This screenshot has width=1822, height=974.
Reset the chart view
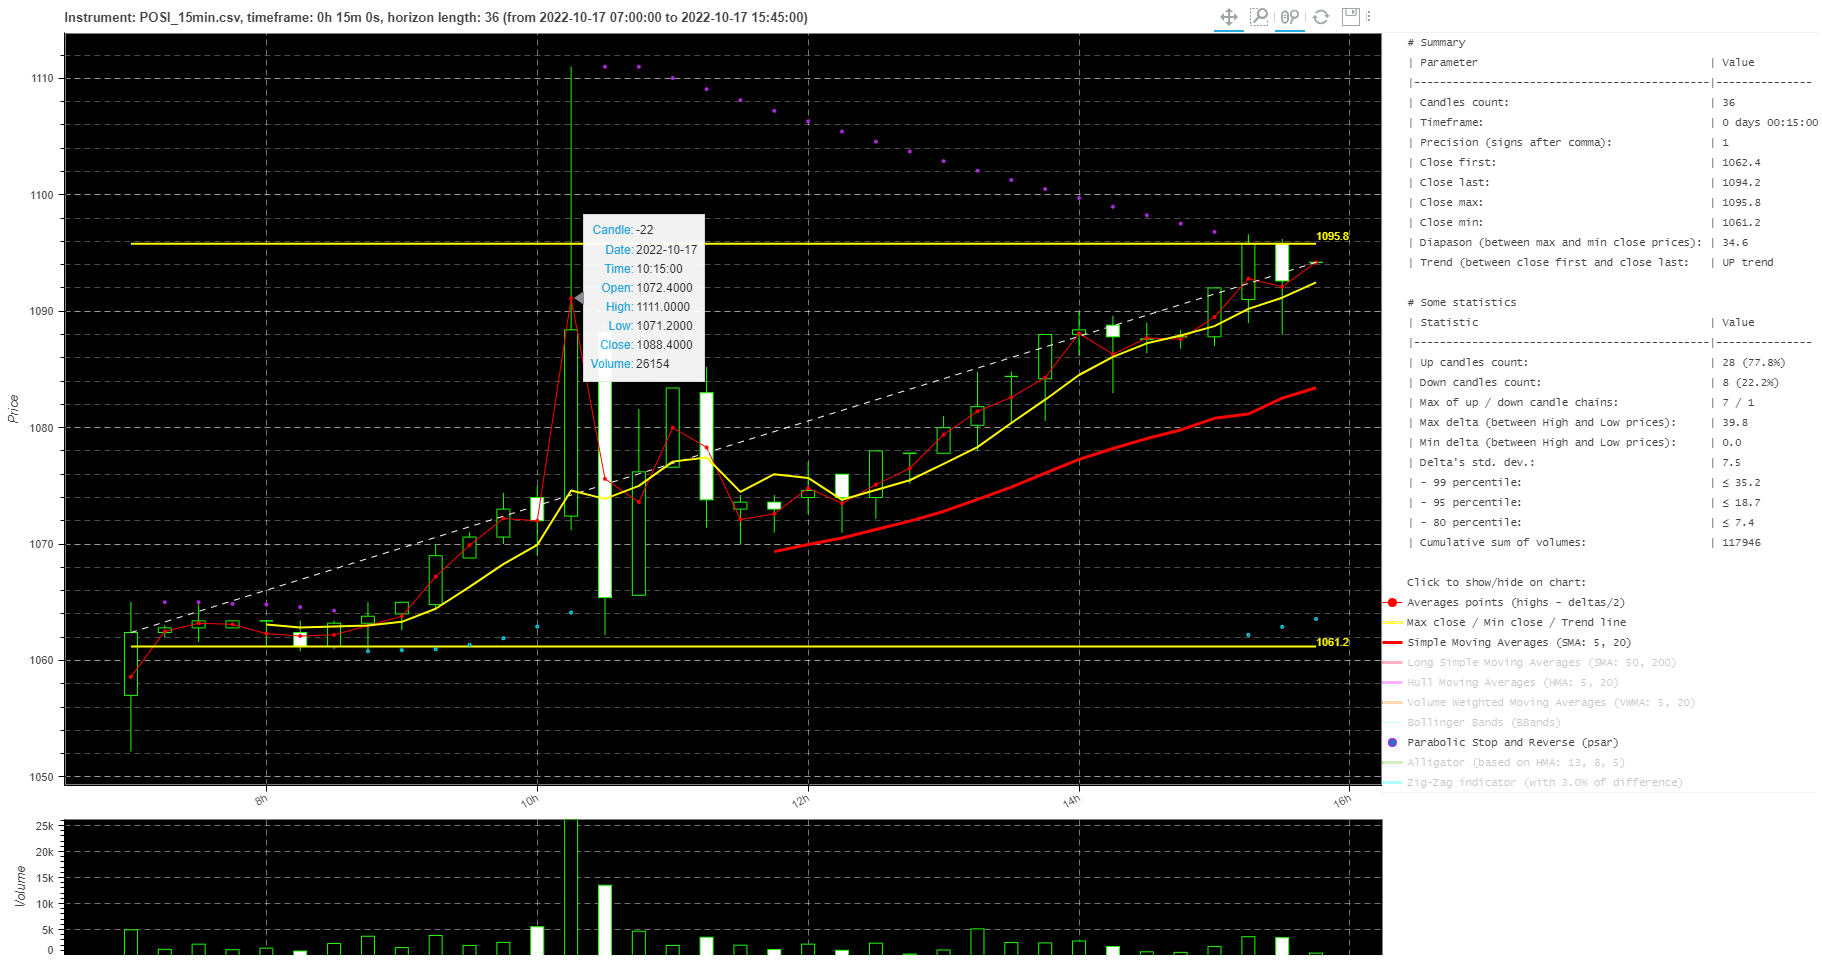(1321, 17)
